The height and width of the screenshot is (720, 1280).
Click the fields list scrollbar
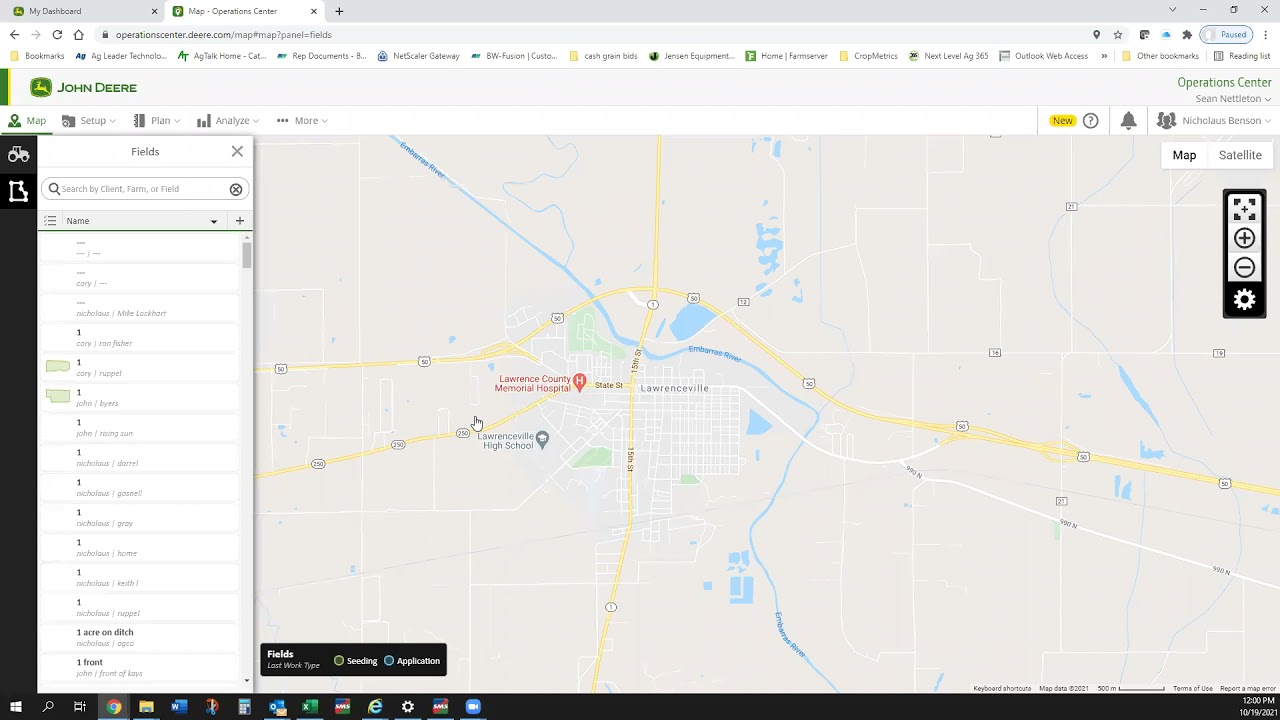pyautogui.click(x=247, y=254)
